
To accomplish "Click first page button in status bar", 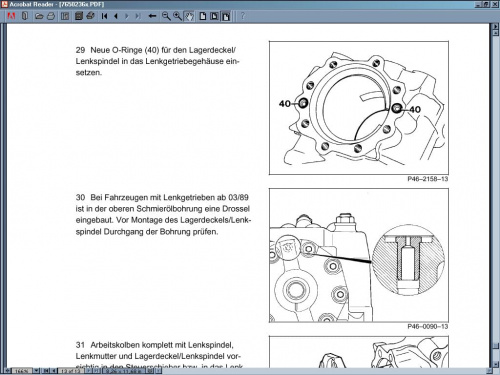I will tap(46, 370).
